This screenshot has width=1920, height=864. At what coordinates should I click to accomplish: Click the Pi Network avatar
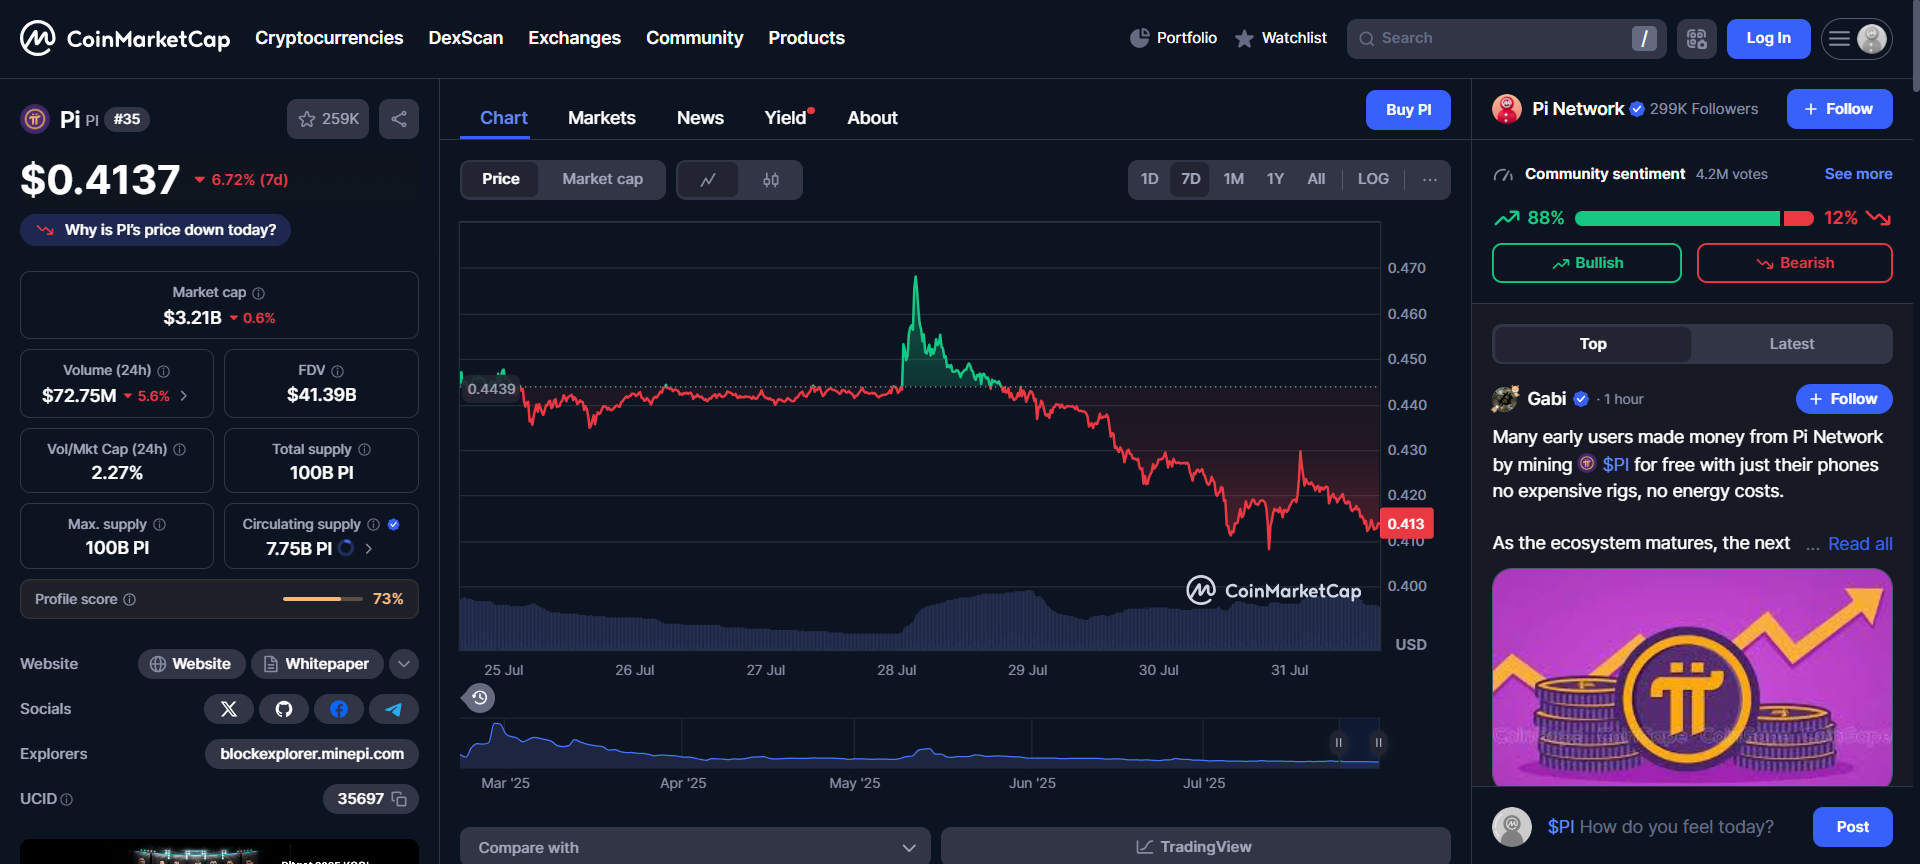point(1507,109)
